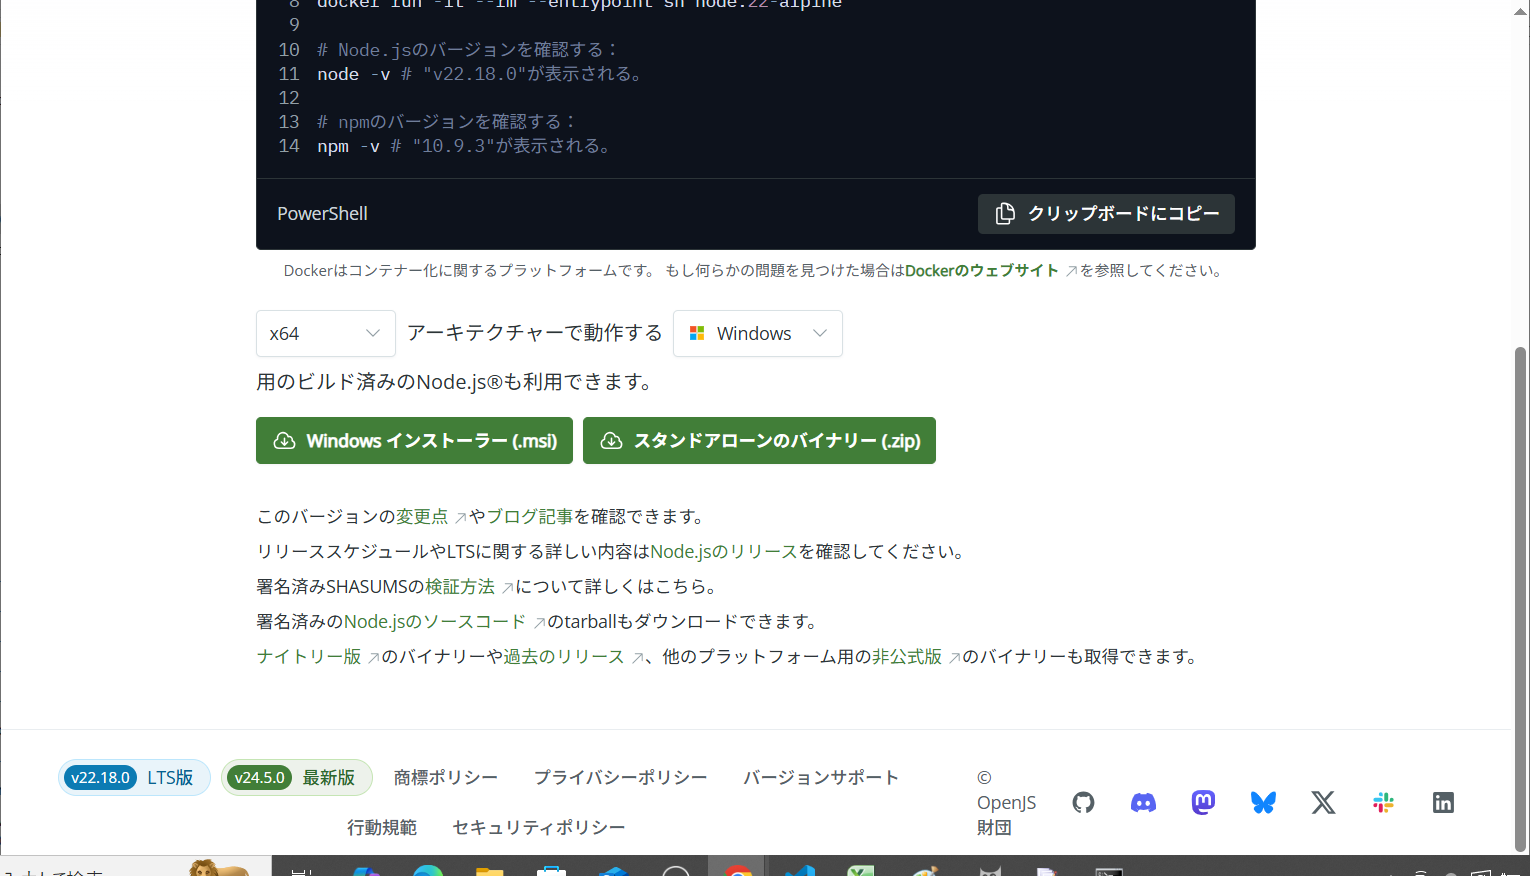The width and height of the screenshot is (1530, 876).
Task: Expand the x64 architecture dropdown
Action: point(325,334)
